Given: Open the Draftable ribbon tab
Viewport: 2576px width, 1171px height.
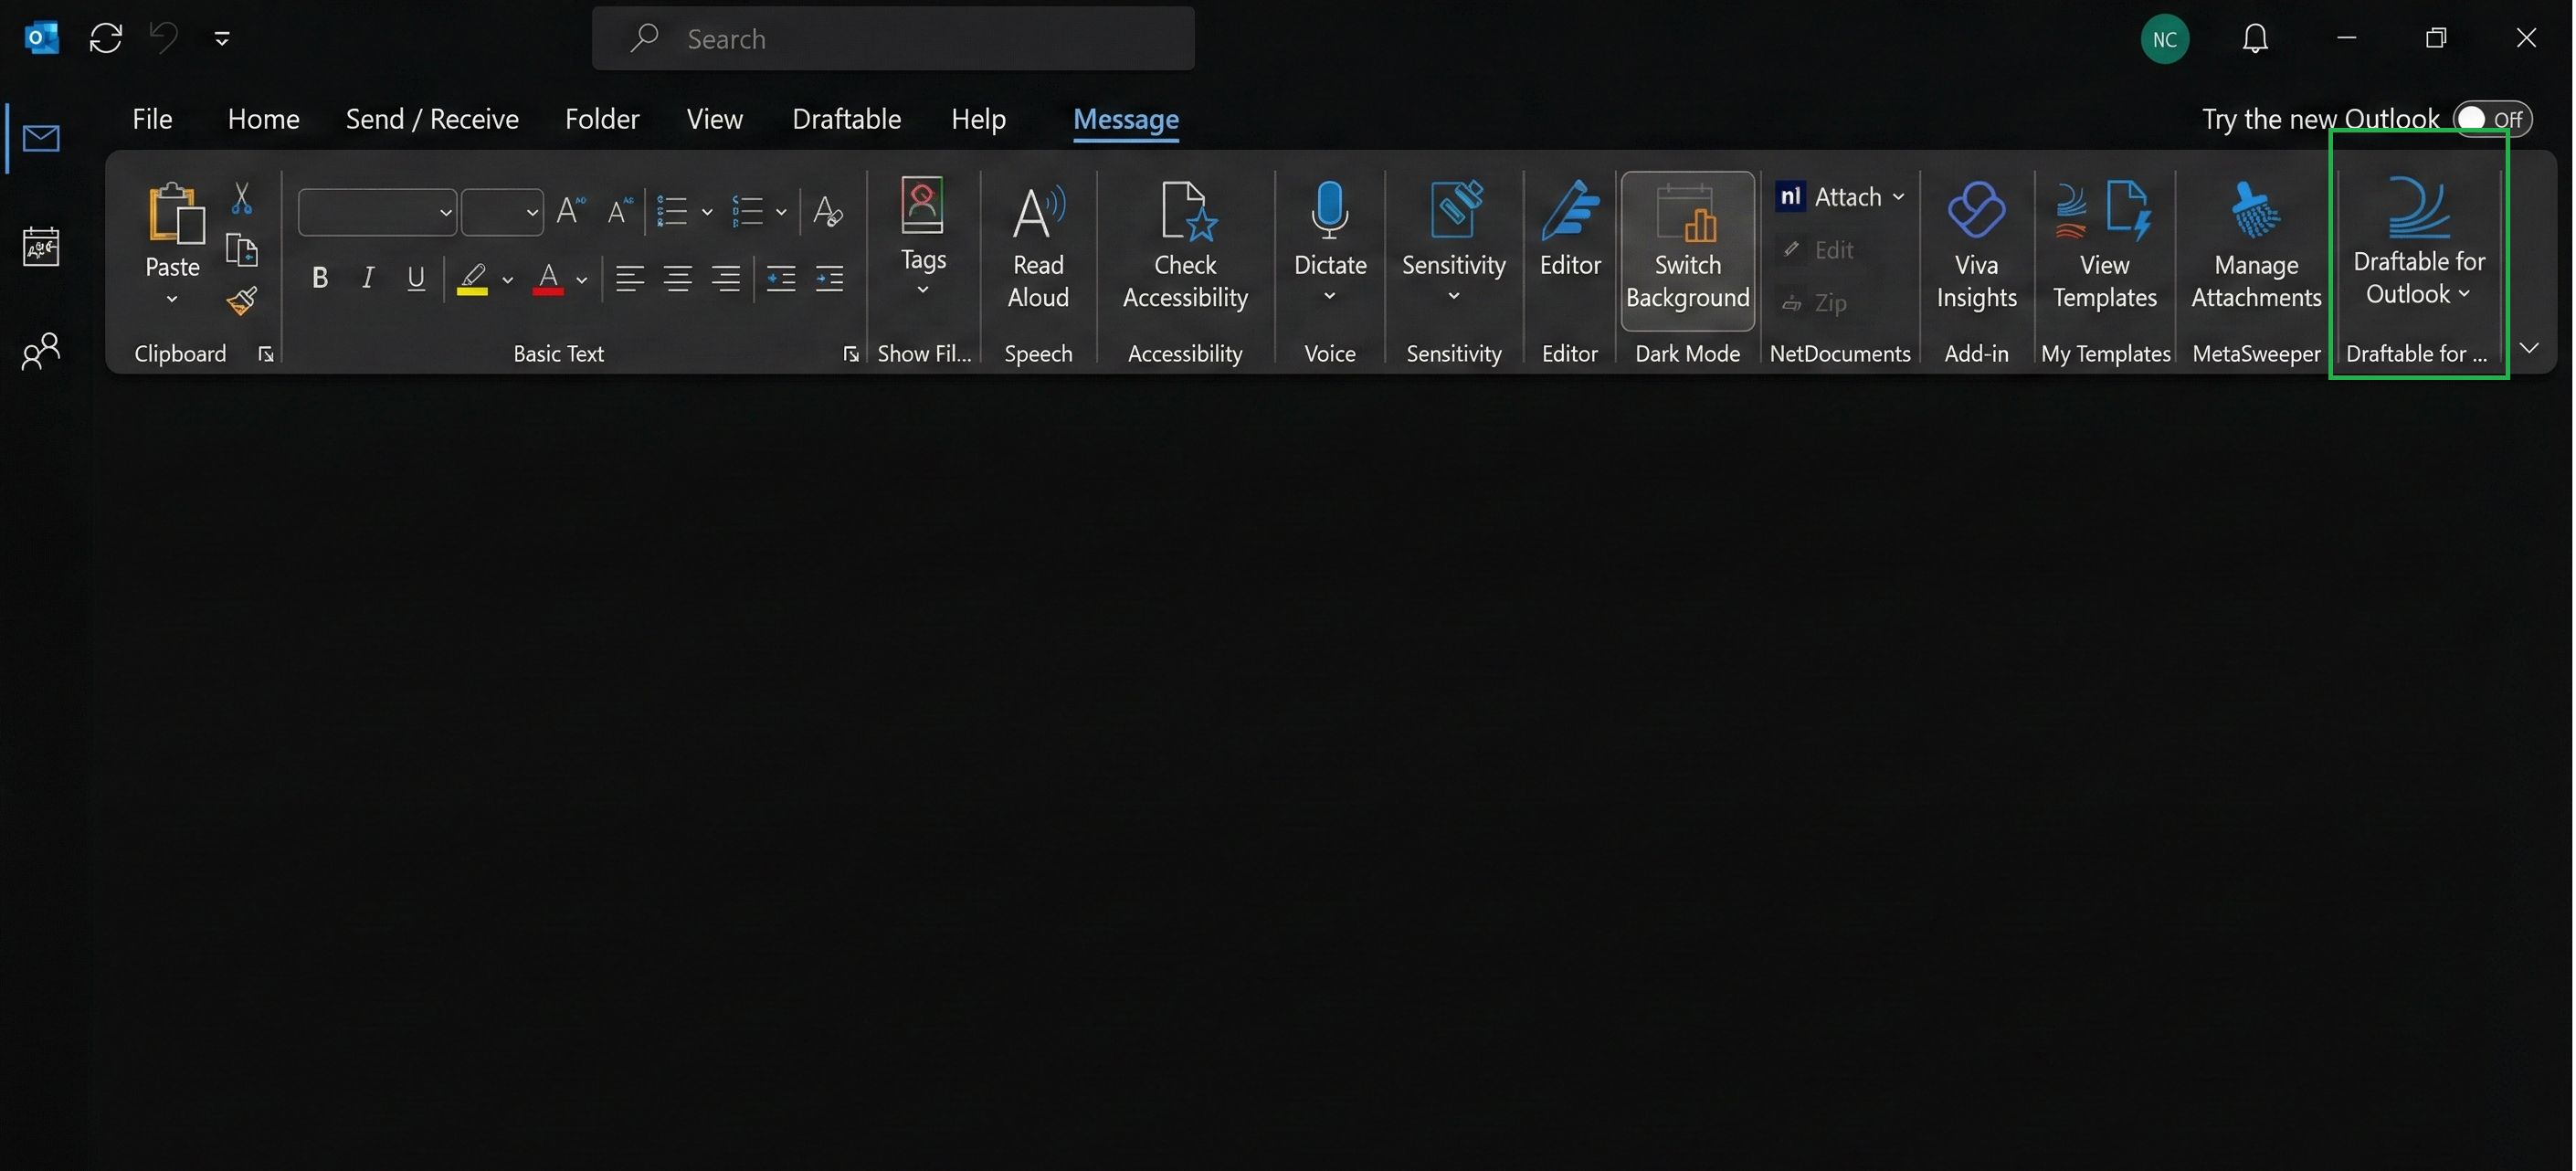Looking at the screenshot, I should pyautogui.click(x=846, y=118).
